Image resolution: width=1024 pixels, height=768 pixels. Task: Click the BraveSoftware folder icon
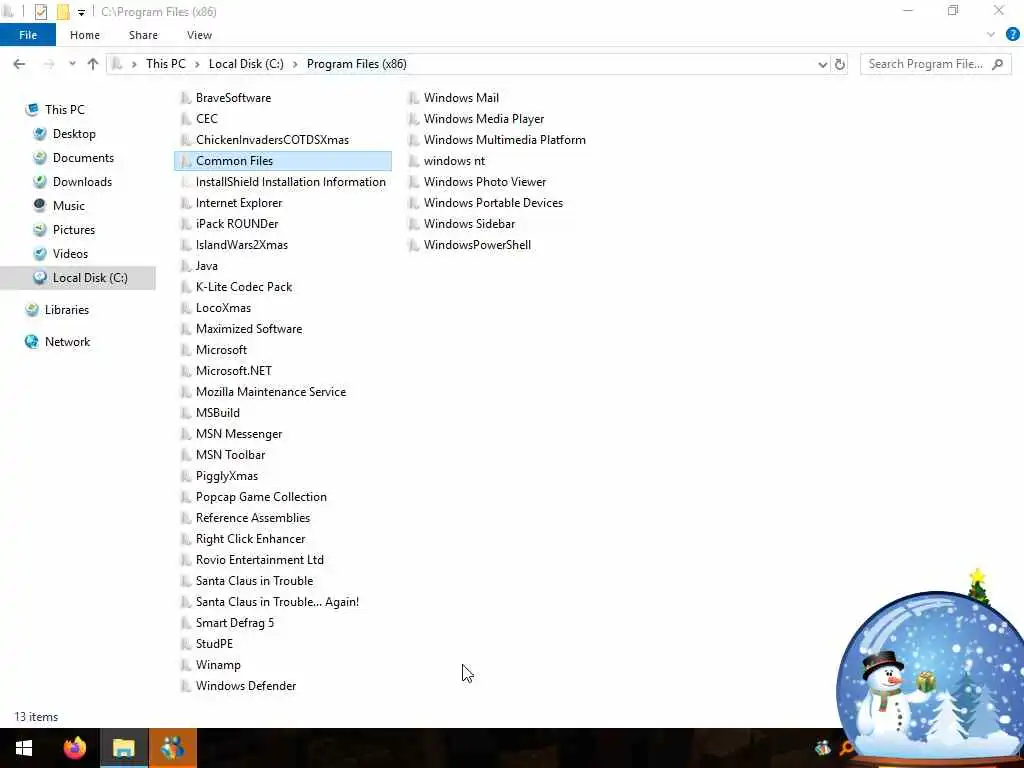pyautogui.click(x=186, y=98)
